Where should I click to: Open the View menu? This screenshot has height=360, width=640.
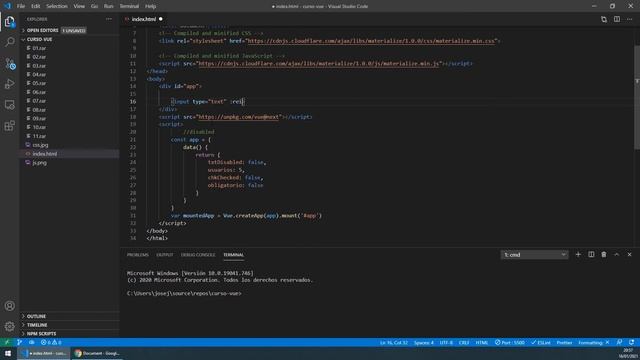click(x=79, y=6)
